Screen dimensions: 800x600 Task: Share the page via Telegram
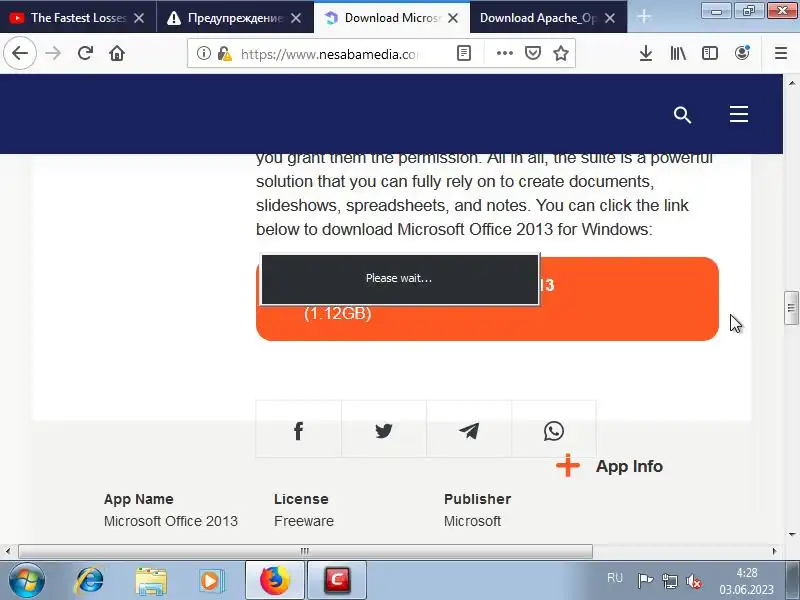(469, 431)
